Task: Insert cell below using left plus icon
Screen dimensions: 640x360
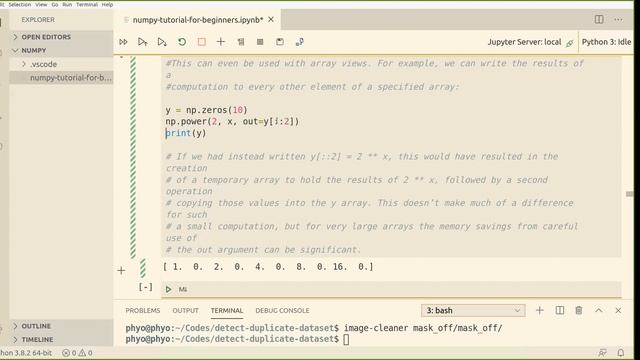Action: 121,270
